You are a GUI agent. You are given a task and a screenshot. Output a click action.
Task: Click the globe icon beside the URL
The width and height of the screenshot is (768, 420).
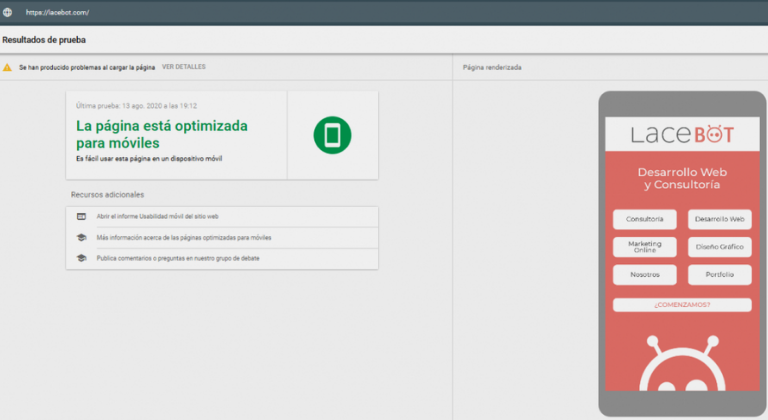[x=7, y=12]
